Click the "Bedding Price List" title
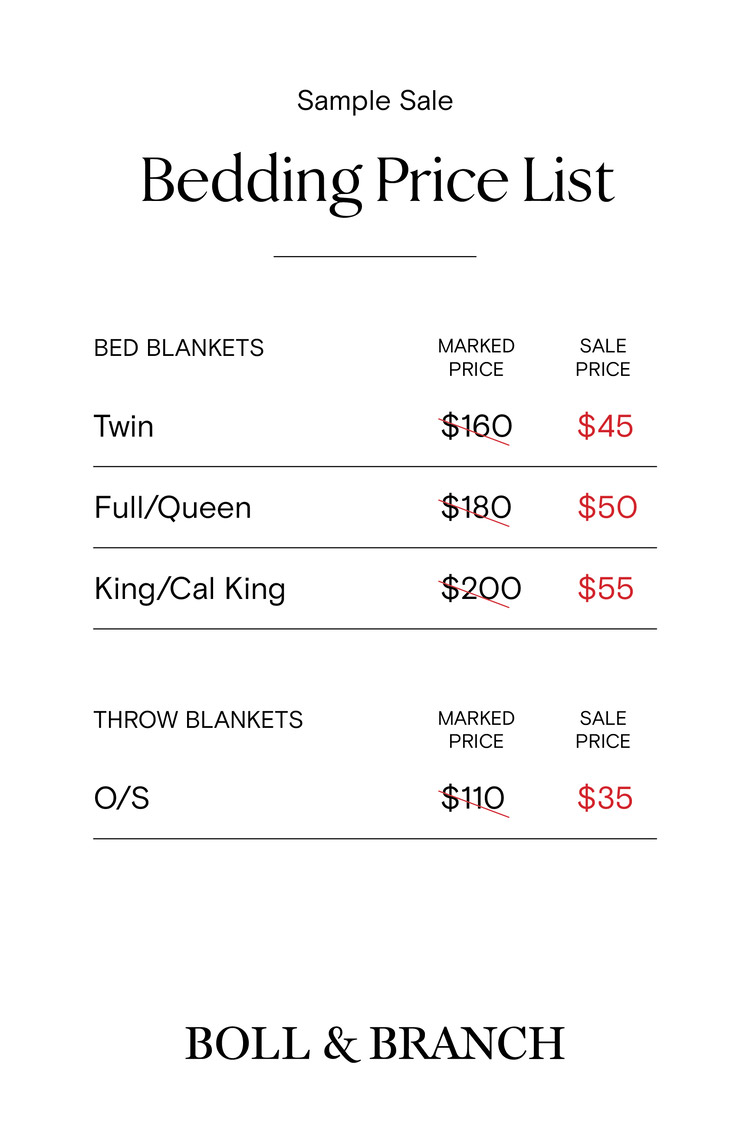The image size is (750, 1125). (376, 181)
